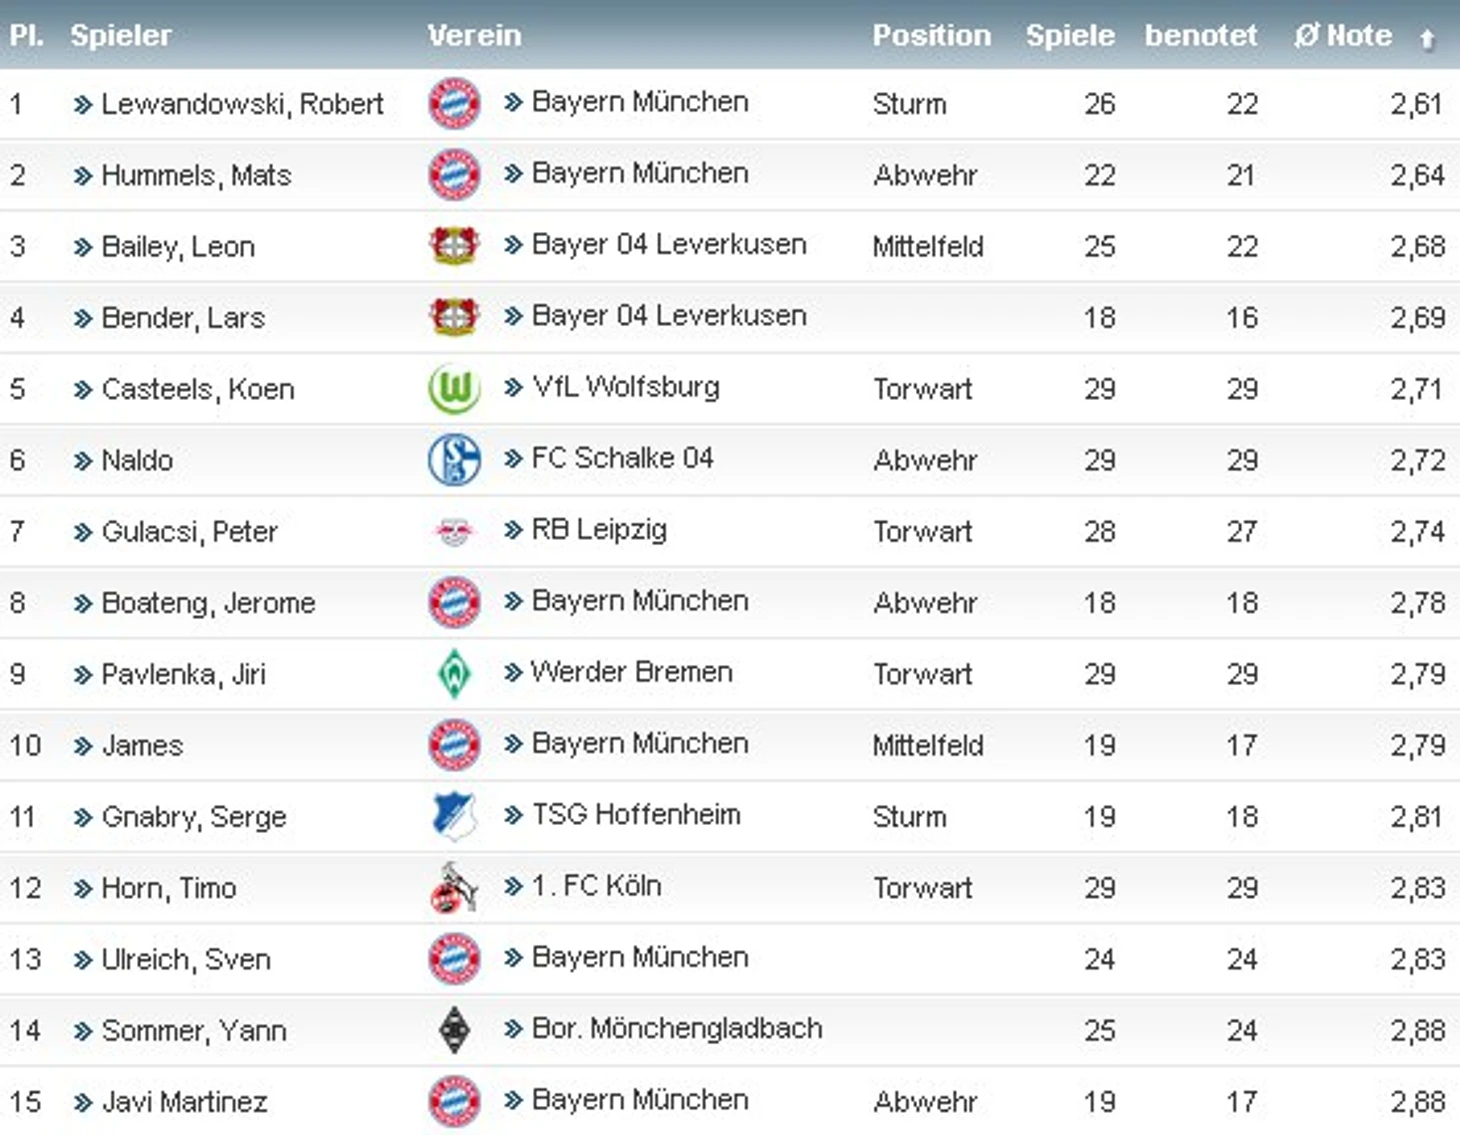This screenshot has width=1460, height=1135.
Task: Click the Werder Bremen diamond logo
Action: [x=454, y=674]
